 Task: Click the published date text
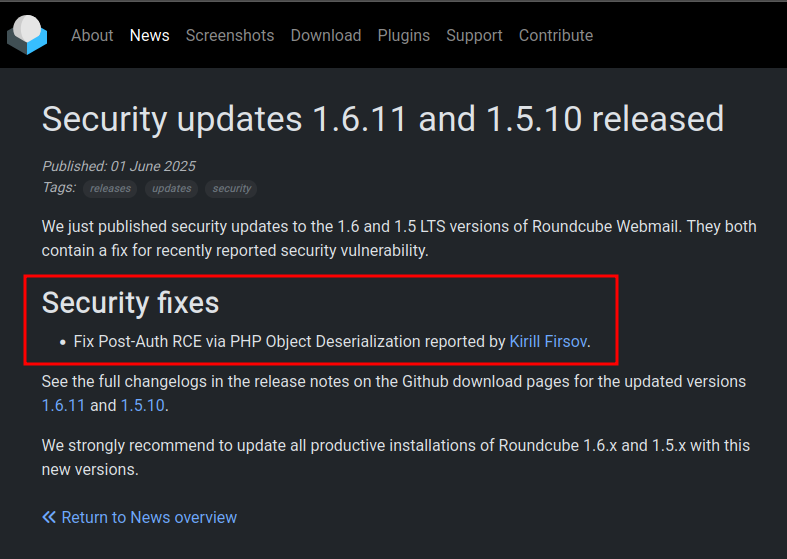[118, 166]
